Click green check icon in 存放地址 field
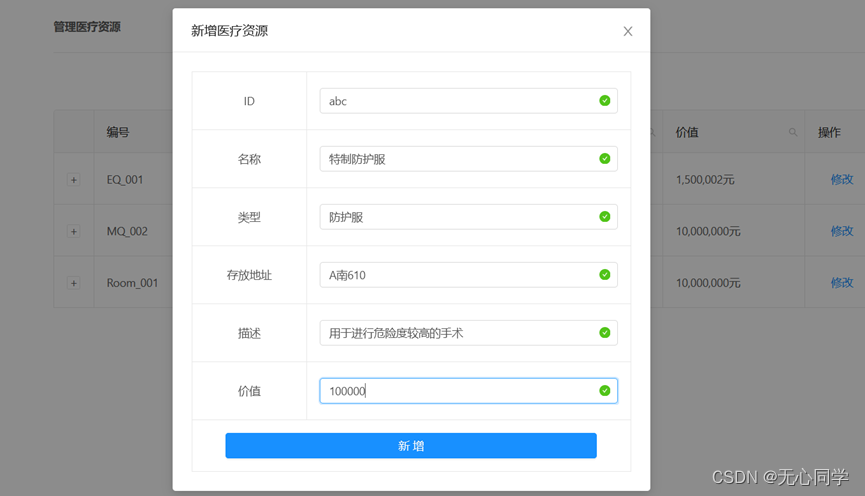This screenshot has width=865, height=496. [x=605, y=274]
